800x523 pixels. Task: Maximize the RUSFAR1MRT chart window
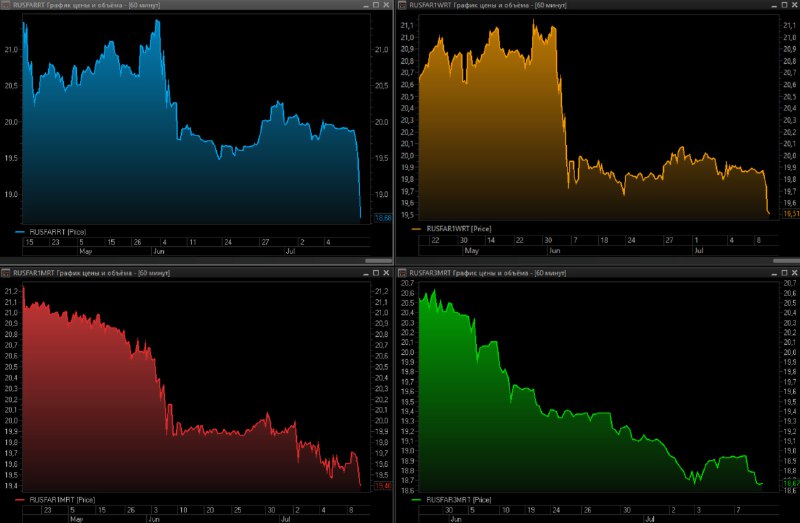(x=376, y=272)
